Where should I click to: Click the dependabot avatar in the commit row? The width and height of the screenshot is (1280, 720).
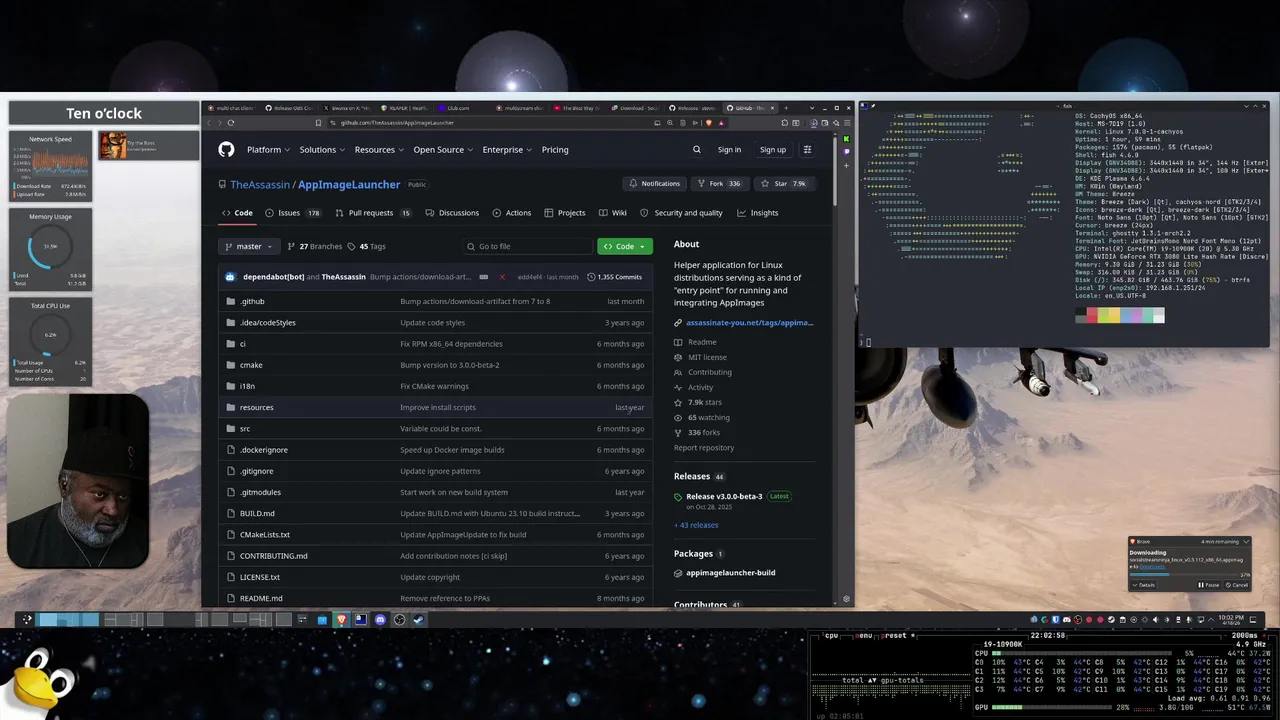(231, 277)
